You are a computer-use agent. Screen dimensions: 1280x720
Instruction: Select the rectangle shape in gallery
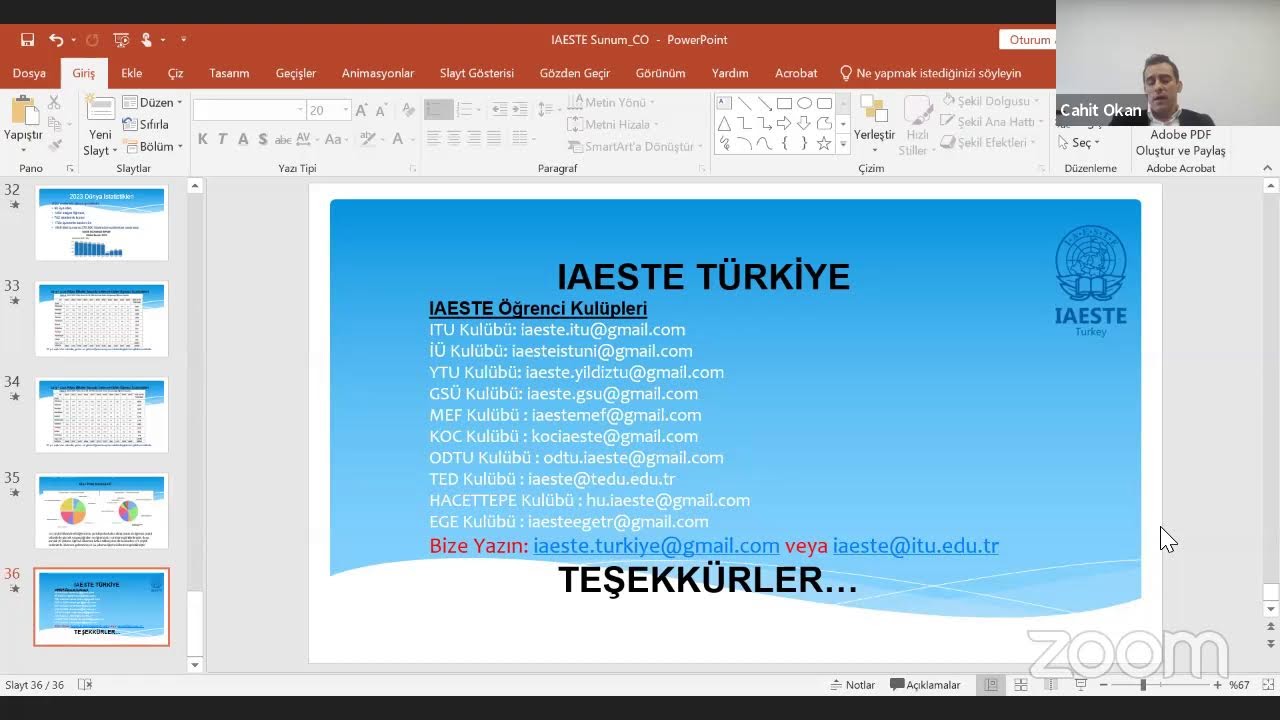(x=784, y=103)
